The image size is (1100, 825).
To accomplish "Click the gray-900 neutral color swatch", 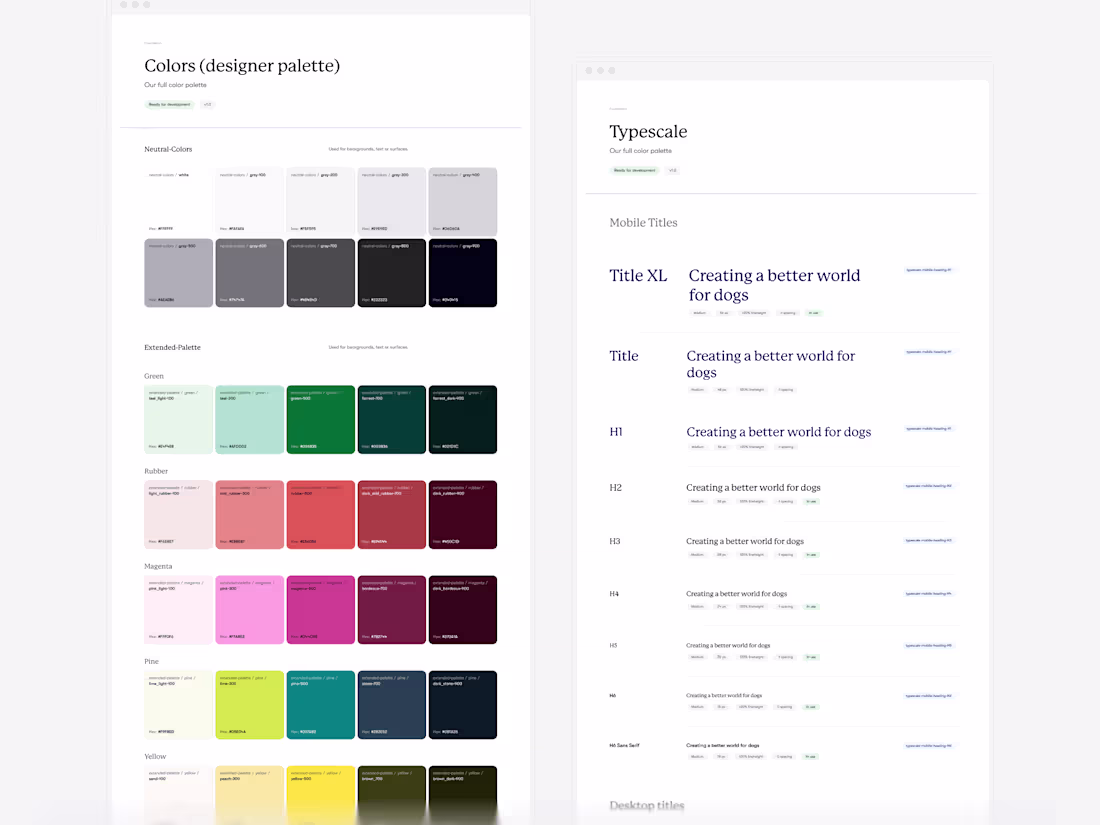I will [x=462, y=272].
